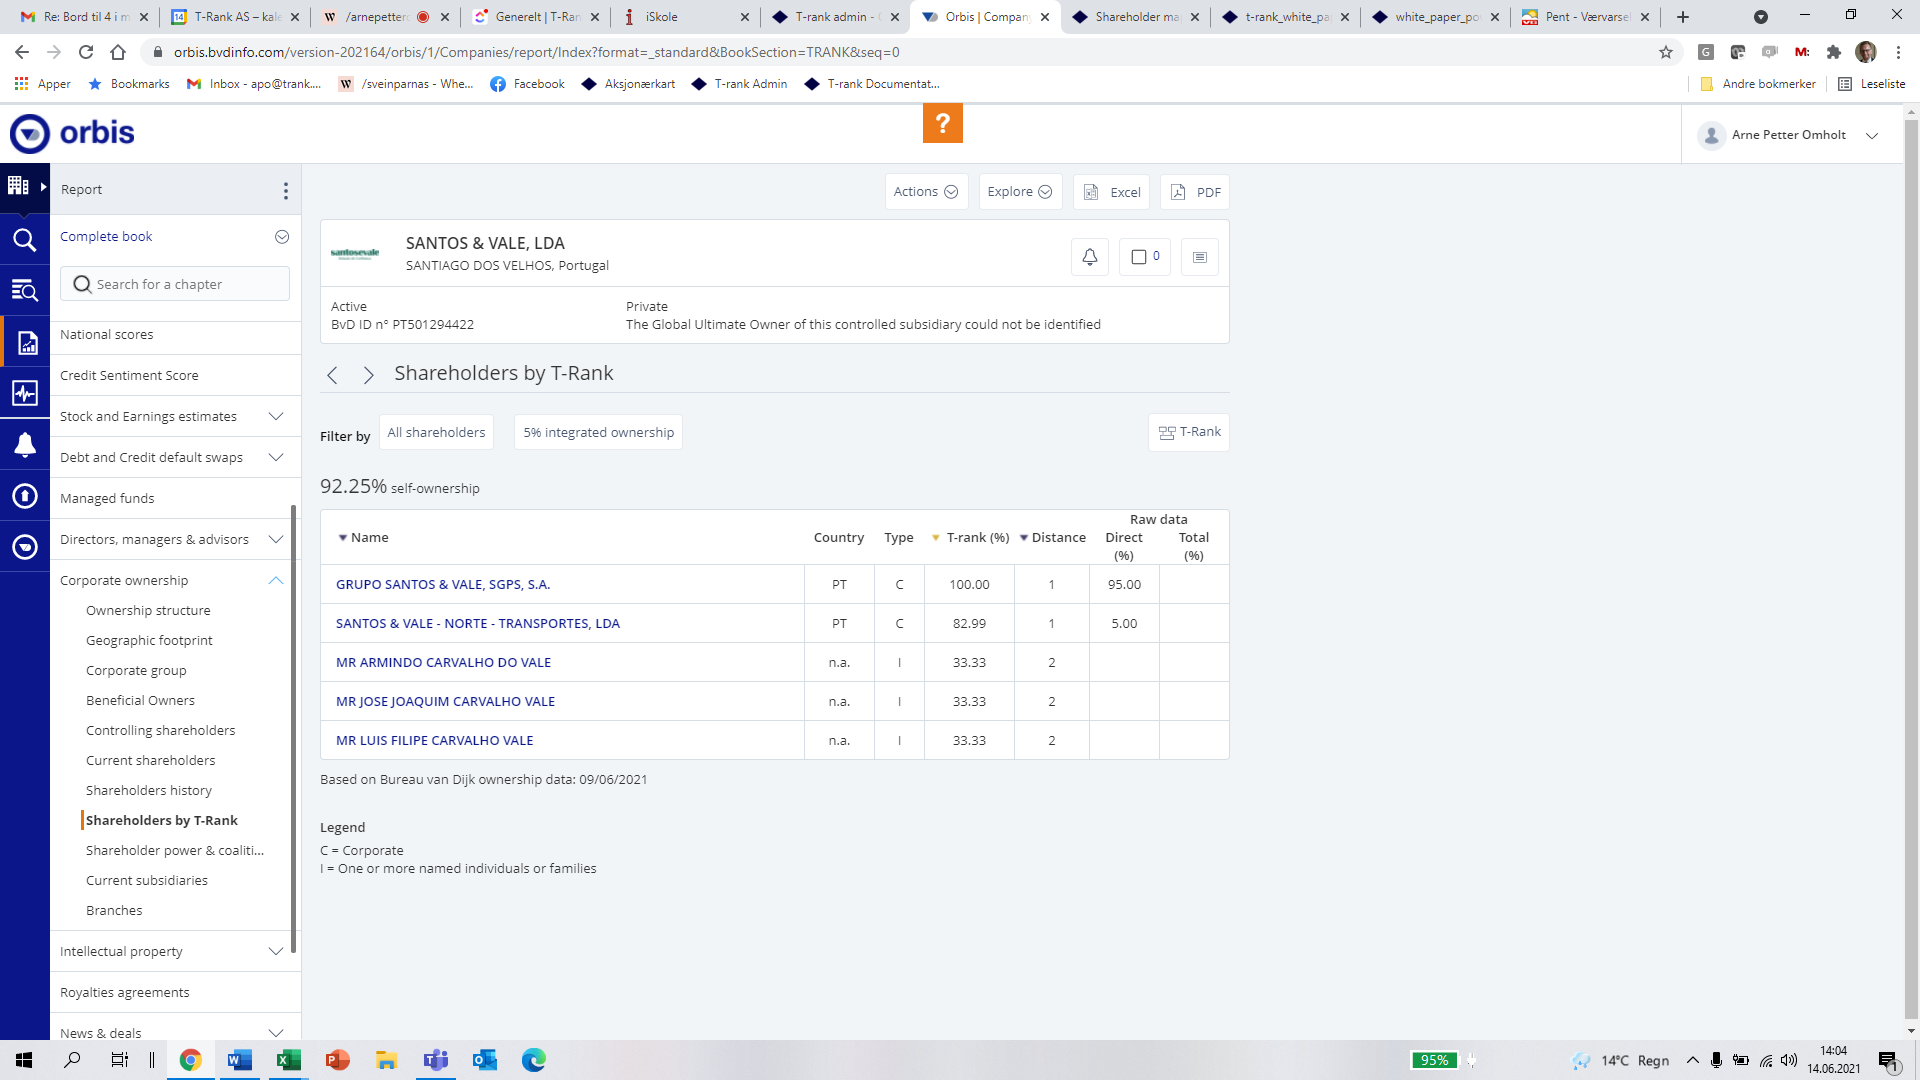Tick the company selection checkbox
The width and height of the screenshot is (1920, 1080).
tap(1138, 257)
